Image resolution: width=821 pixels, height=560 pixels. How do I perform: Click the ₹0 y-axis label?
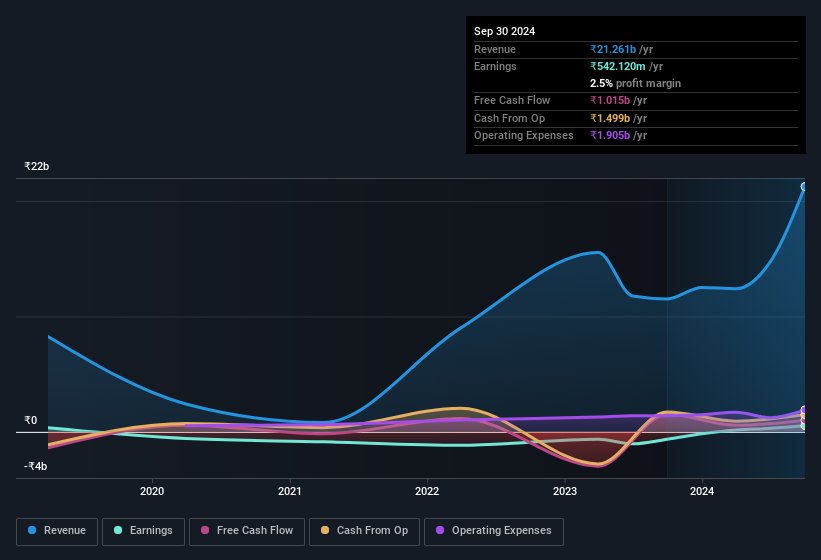click(x=30, y=420)
